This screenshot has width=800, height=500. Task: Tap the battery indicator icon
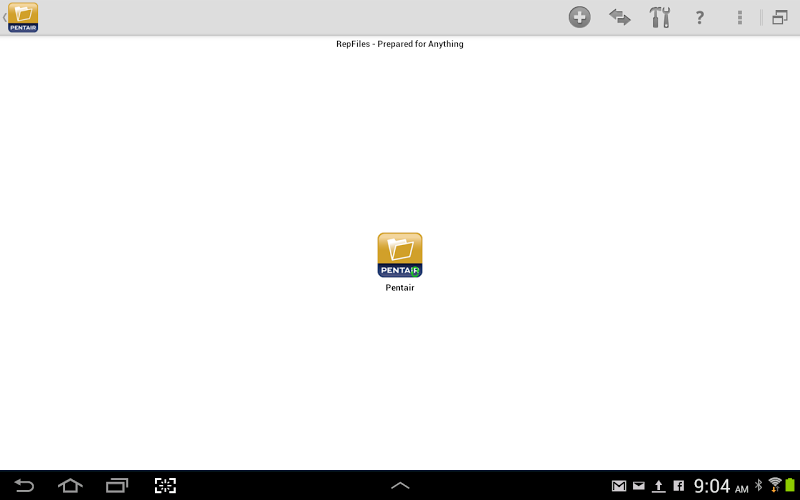[790, 485]
